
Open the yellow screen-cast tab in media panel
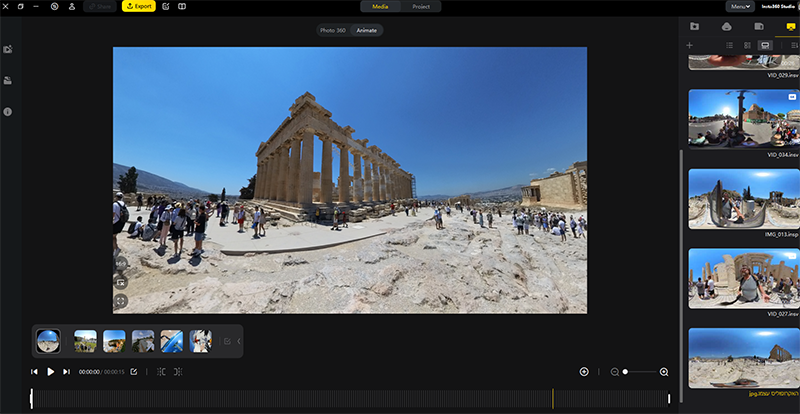[x=791, y=27]
